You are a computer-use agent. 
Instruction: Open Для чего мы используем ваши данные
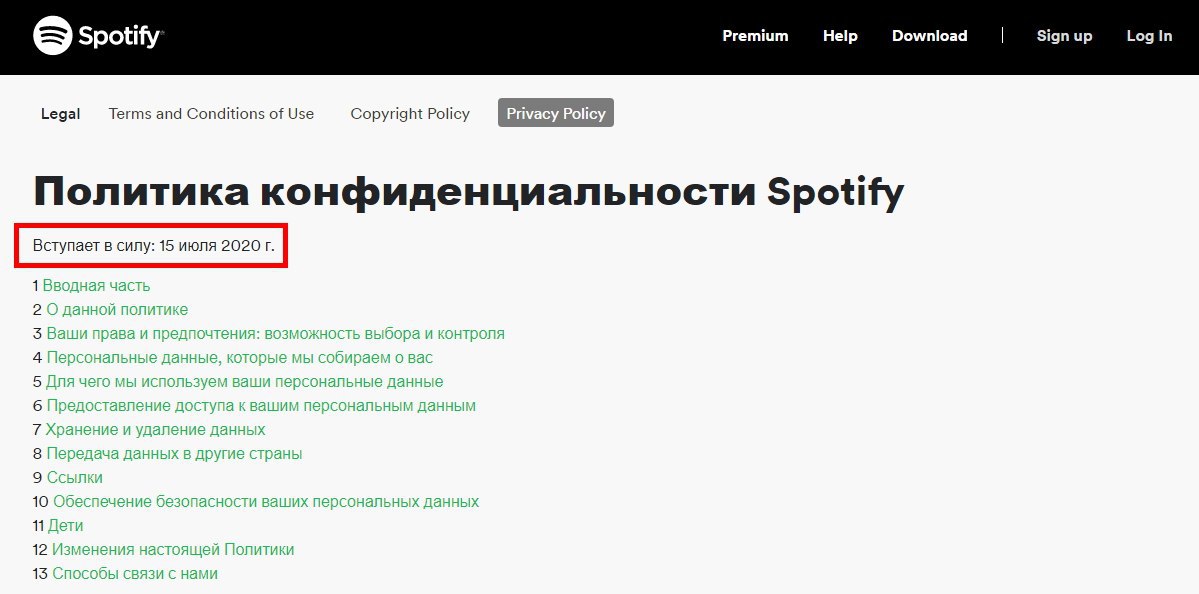pyautogui.click(x=245, y=381)
